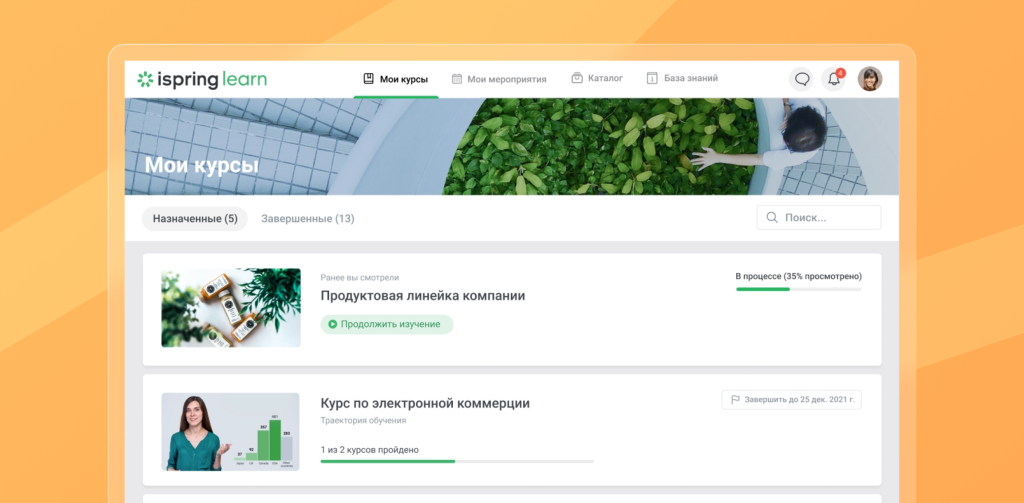Click the knowledge base icon beside База знаний

[652, 78]
